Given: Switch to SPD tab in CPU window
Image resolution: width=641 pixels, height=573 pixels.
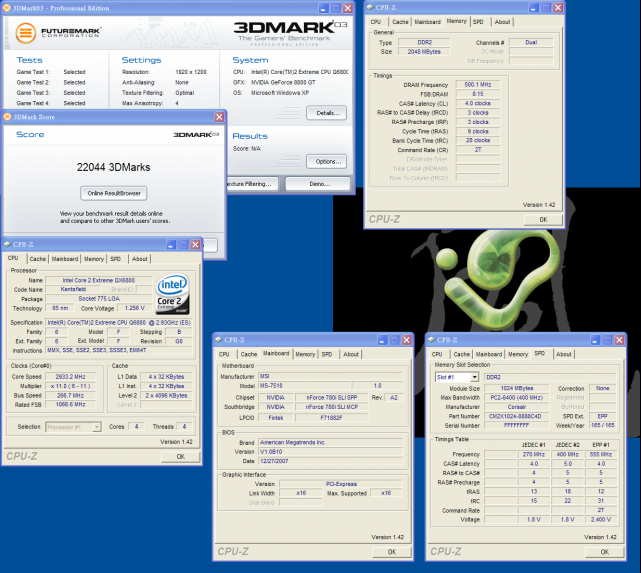Looking at the screenshot, I should (116, 259).
